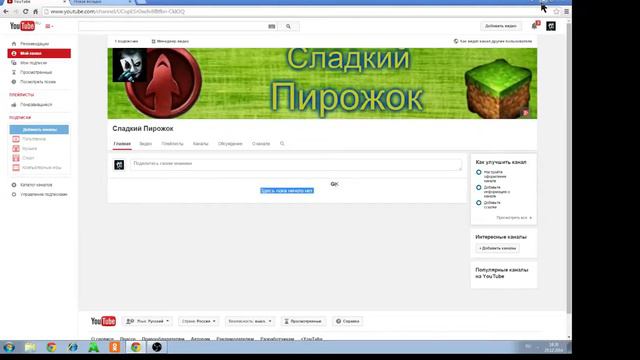Click the Добавить видео upload button
This screenshot has width=640, height=360.
[500, 26]
